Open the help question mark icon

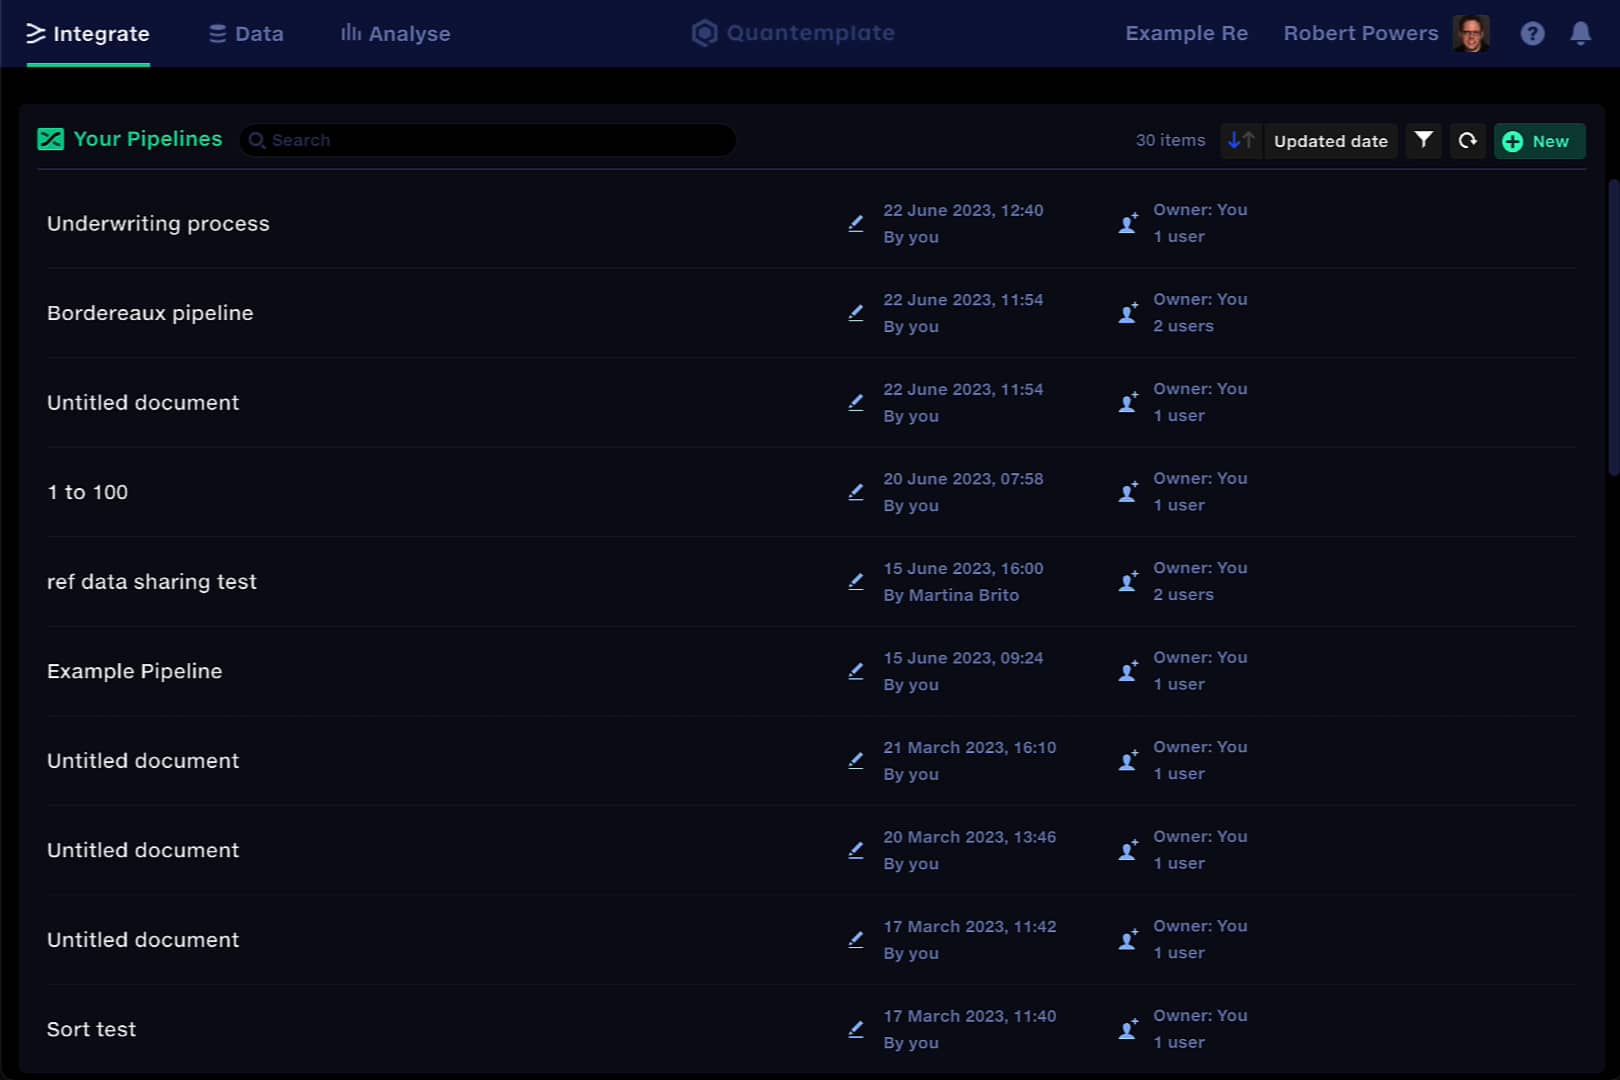(1532, 34)
